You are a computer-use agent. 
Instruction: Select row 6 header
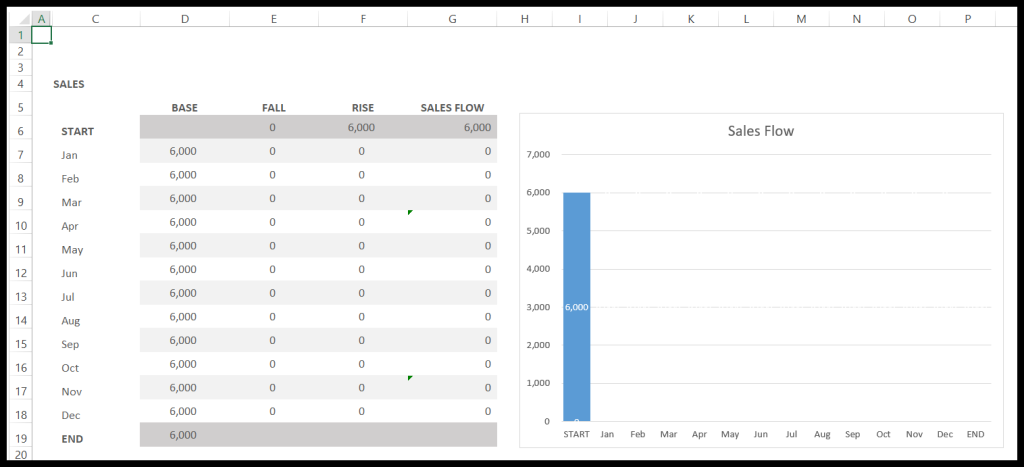tap(19, 131)
